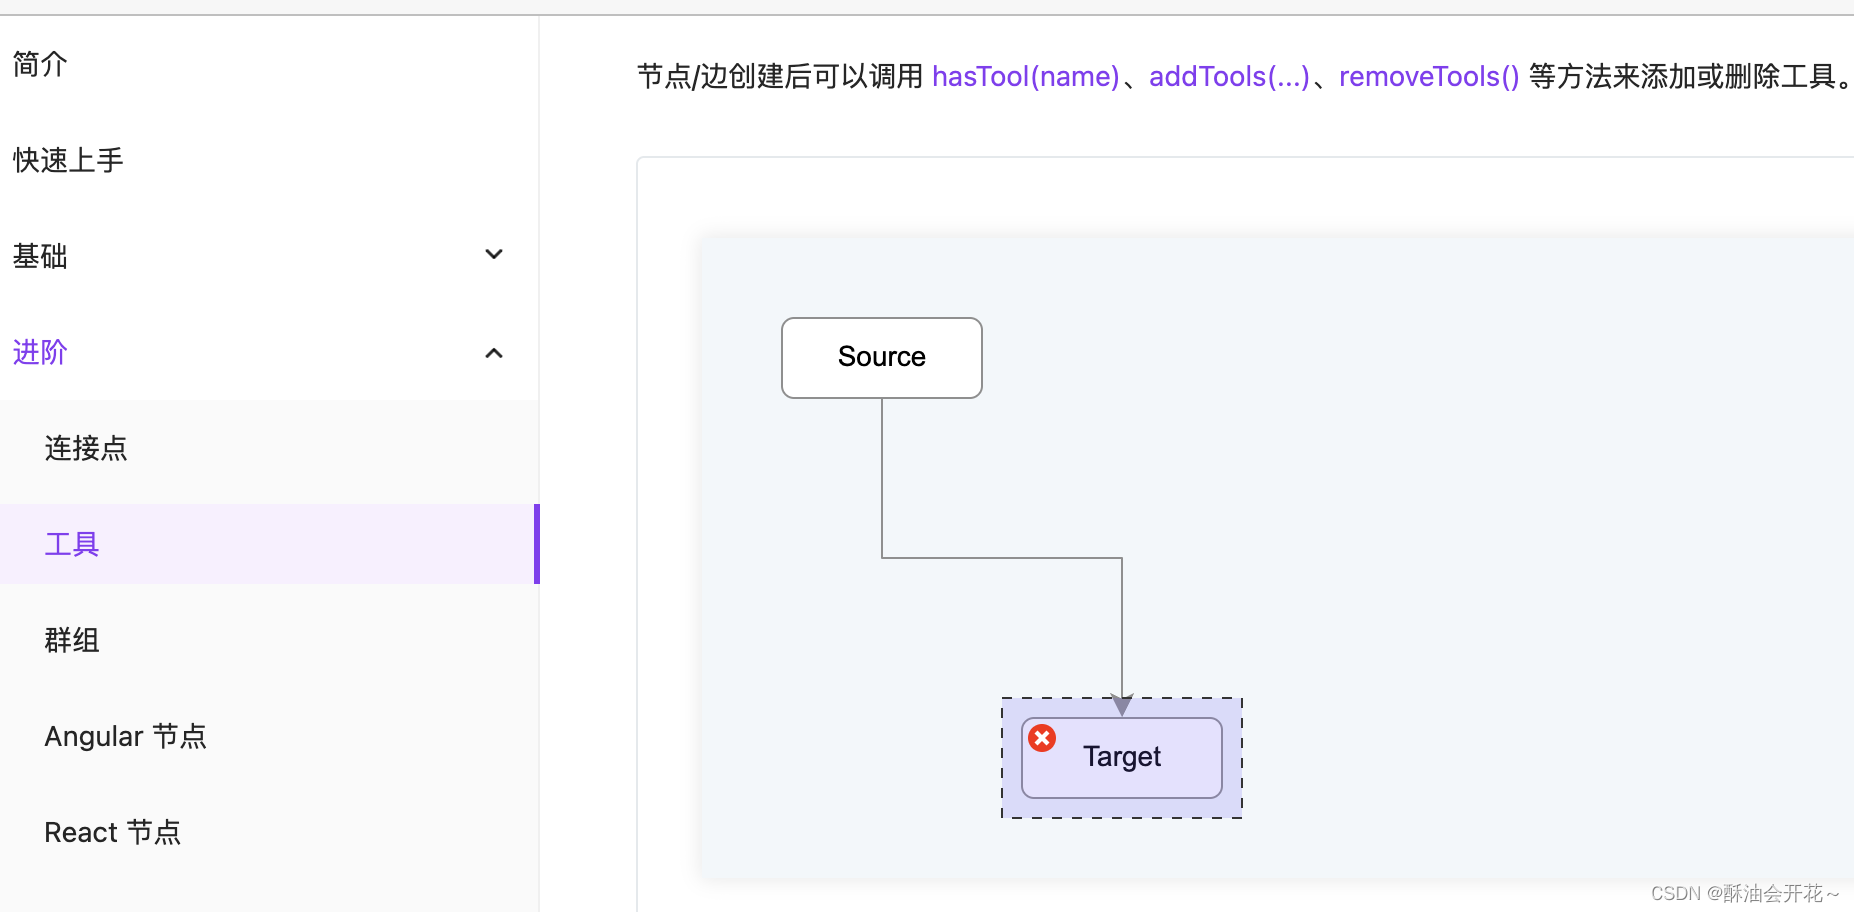
Task: Select the 进阶 menu section
Action: (x=40, y=352)
